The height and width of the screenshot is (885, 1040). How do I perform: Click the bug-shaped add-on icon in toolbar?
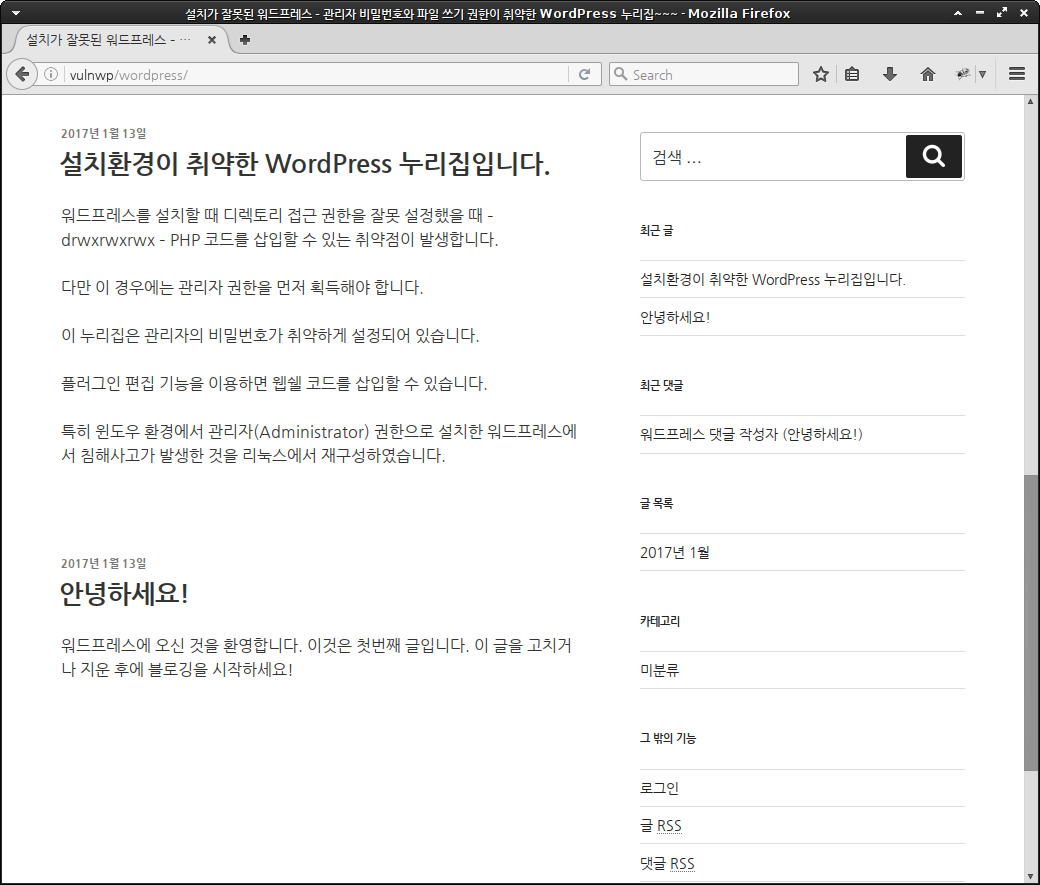tap(962, 74)
